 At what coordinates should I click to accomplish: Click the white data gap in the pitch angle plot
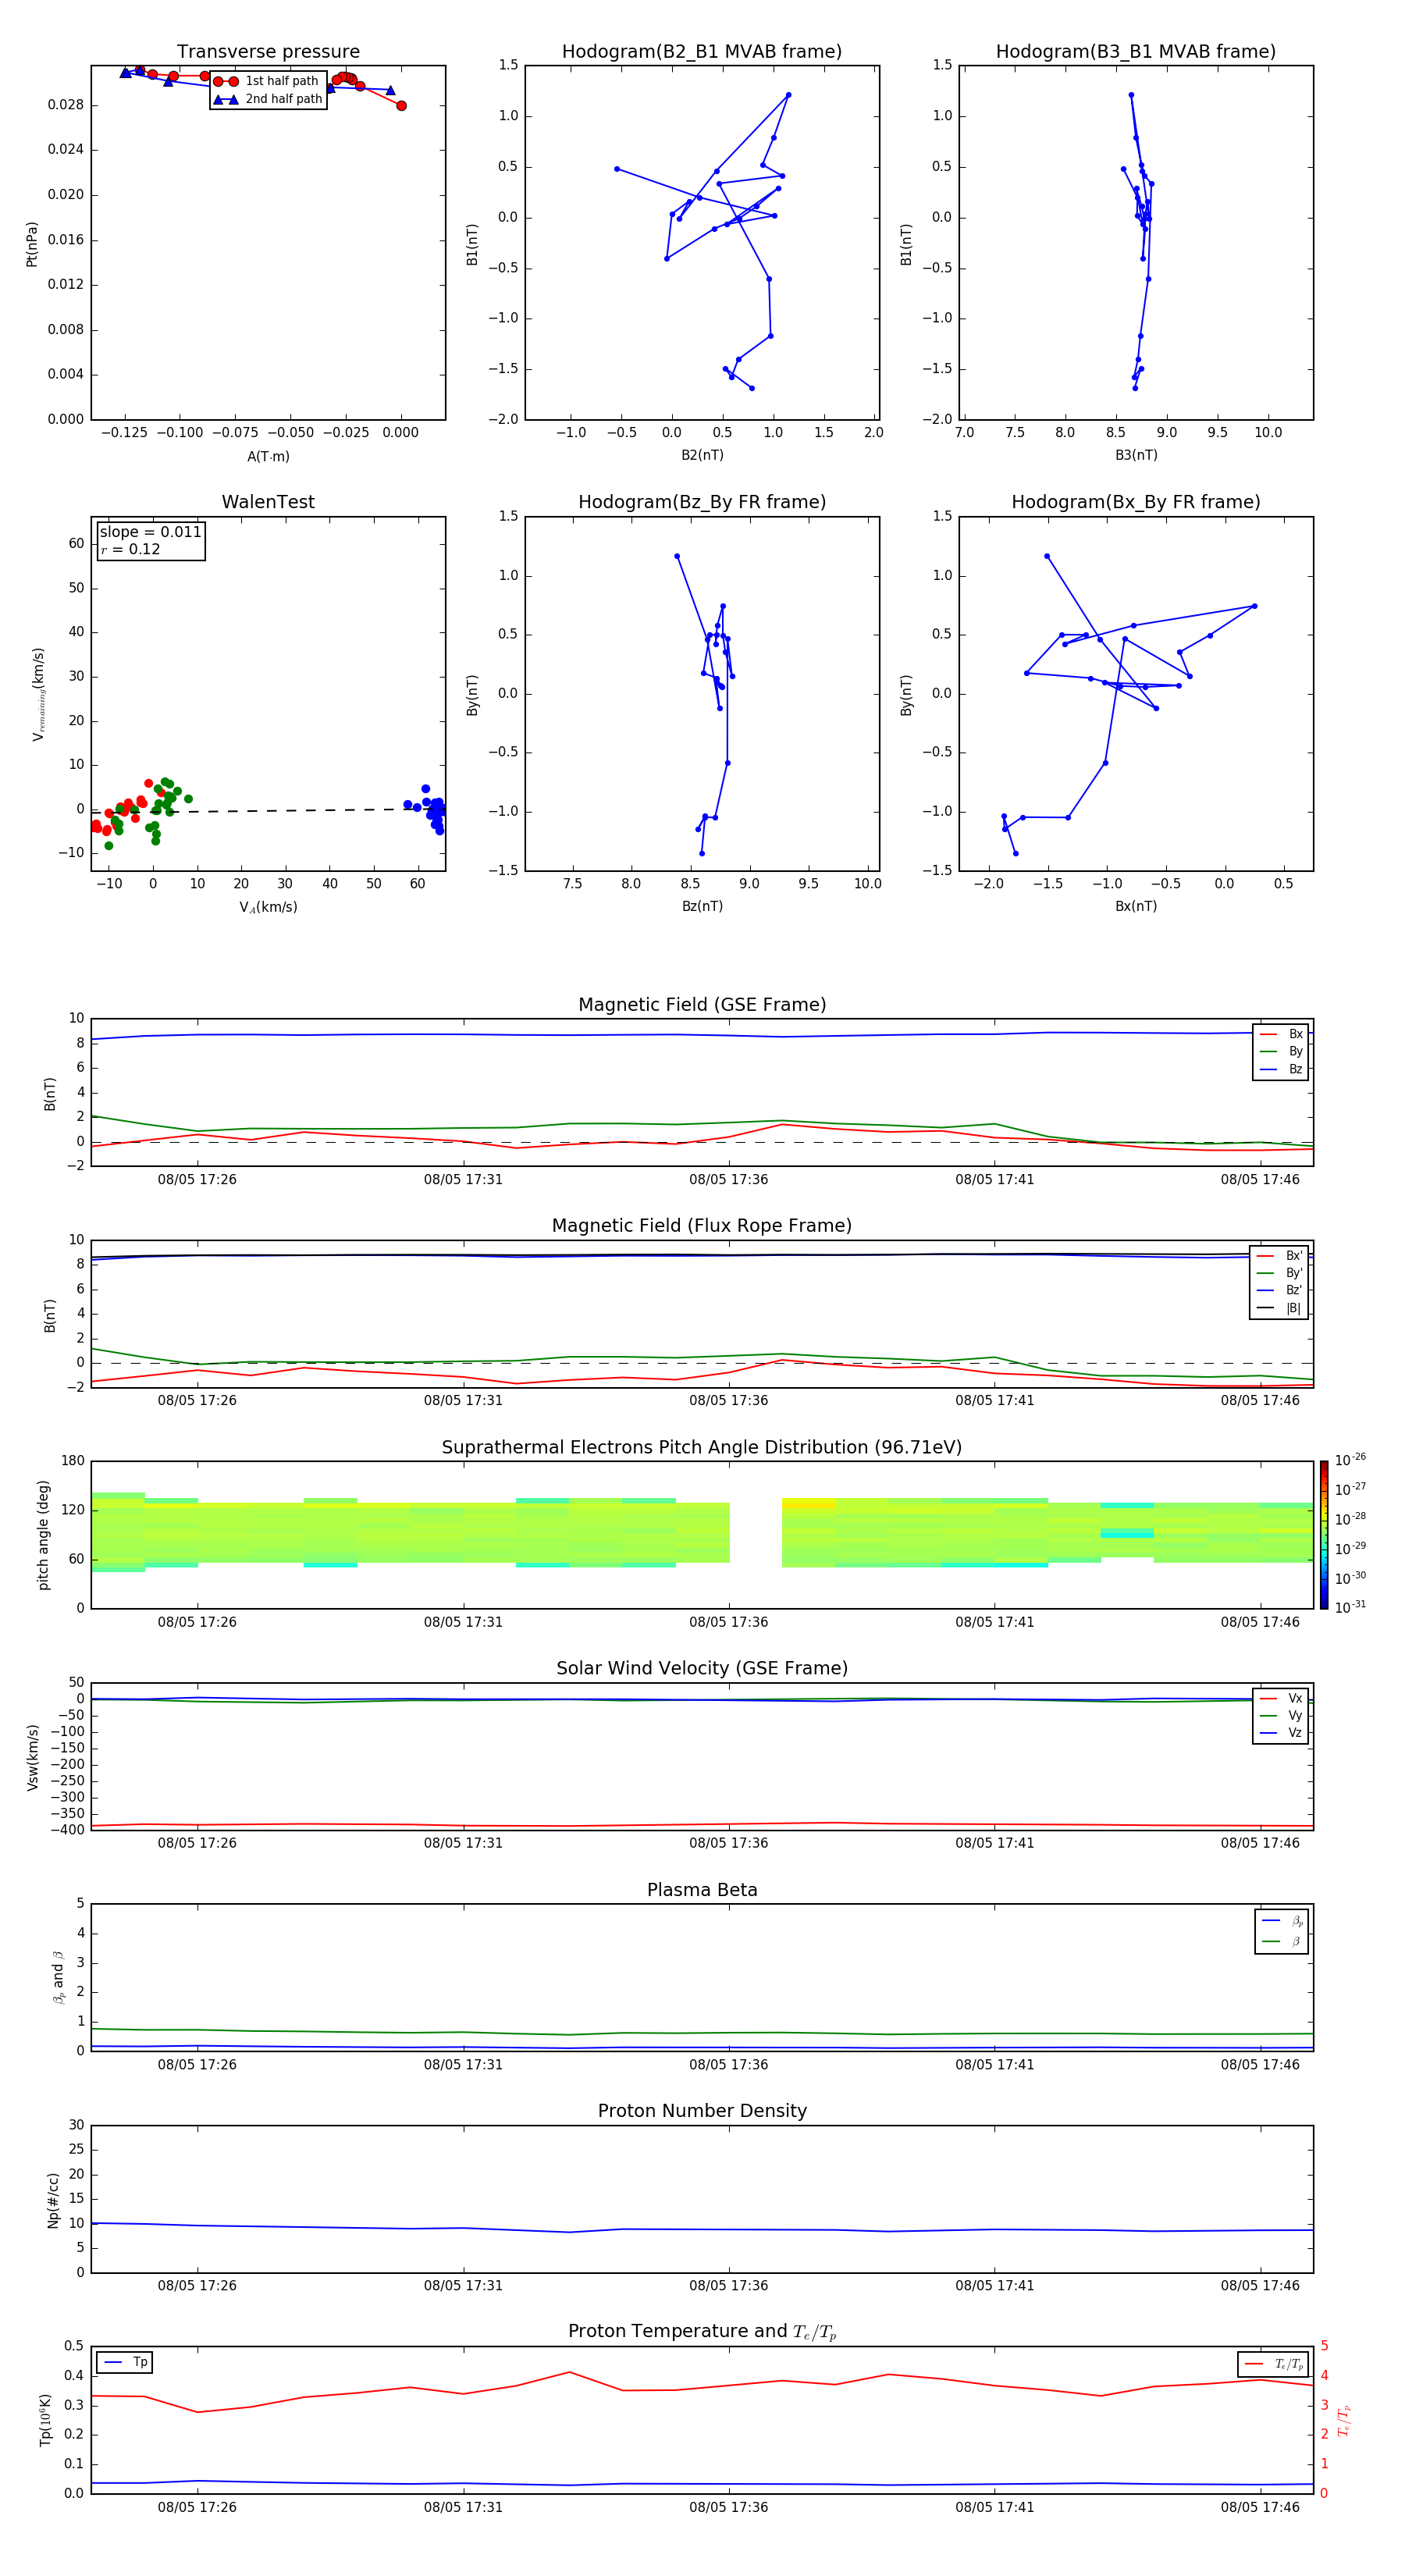click(755, 1535)
